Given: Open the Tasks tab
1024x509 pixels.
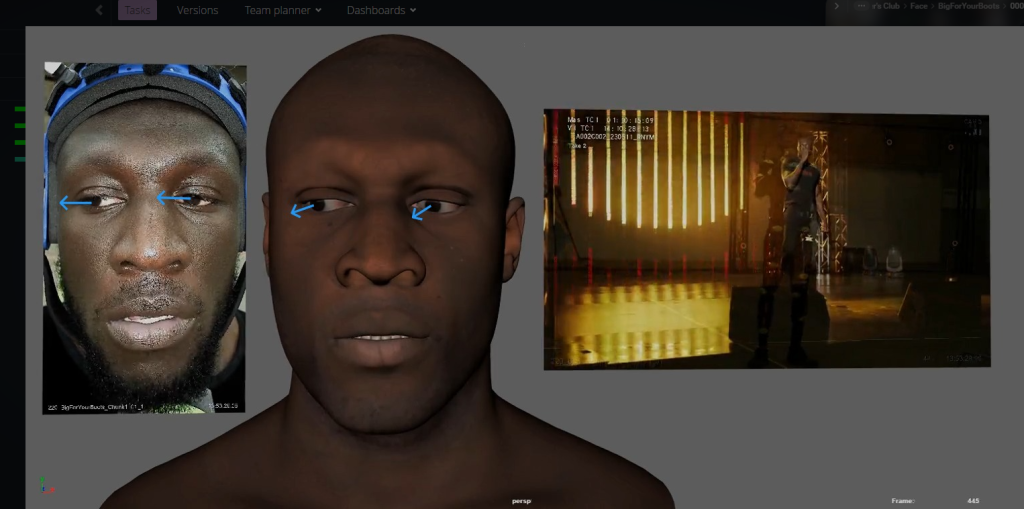Looking at the screenshot, I should (x=137, y=10).
